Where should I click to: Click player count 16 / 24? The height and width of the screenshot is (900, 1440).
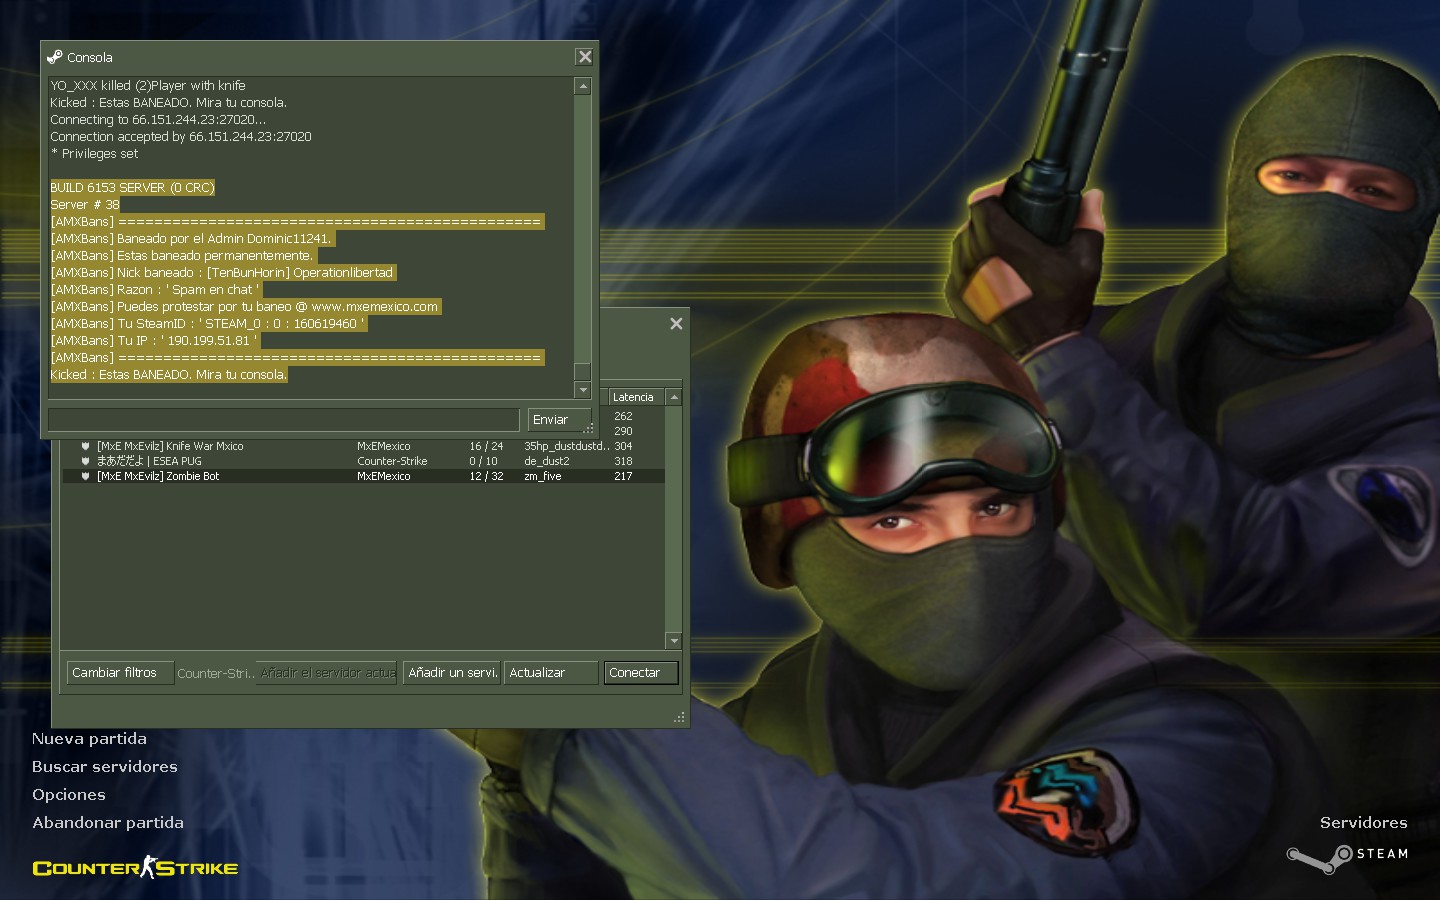[x=486, y=446]
